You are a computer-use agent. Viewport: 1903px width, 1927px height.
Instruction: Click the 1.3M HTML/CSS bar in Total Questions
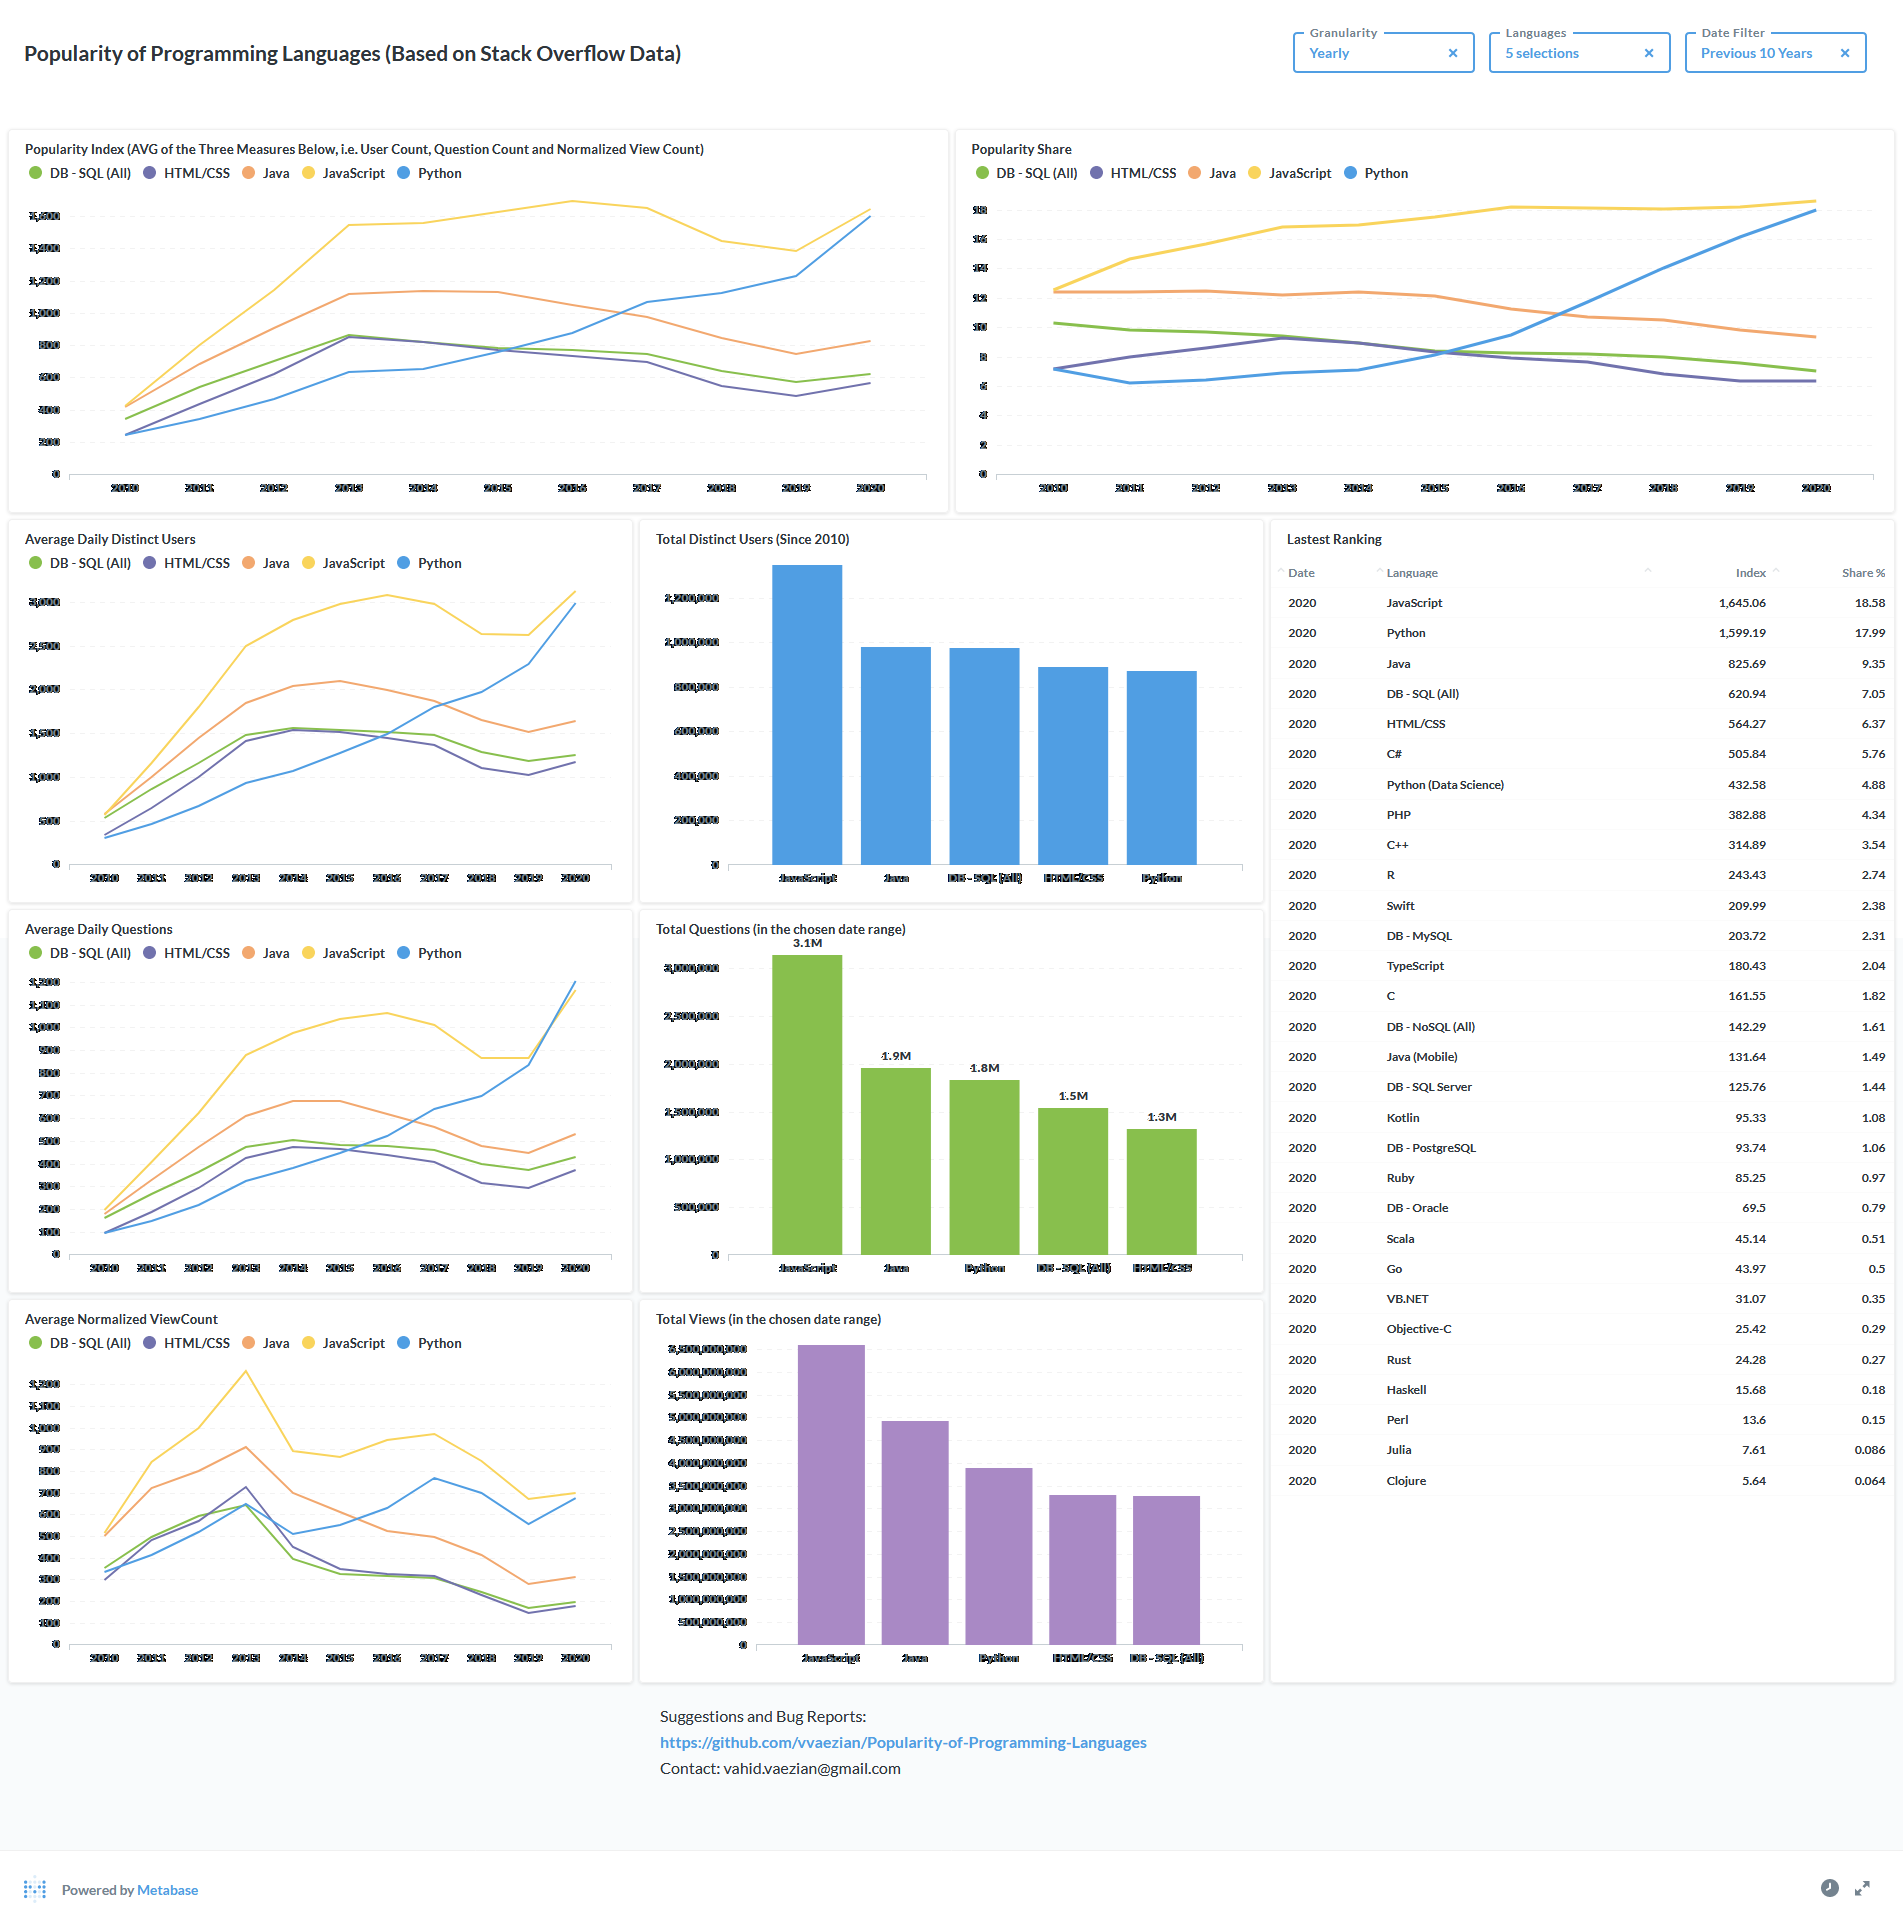click(x=1162, y=1191)
